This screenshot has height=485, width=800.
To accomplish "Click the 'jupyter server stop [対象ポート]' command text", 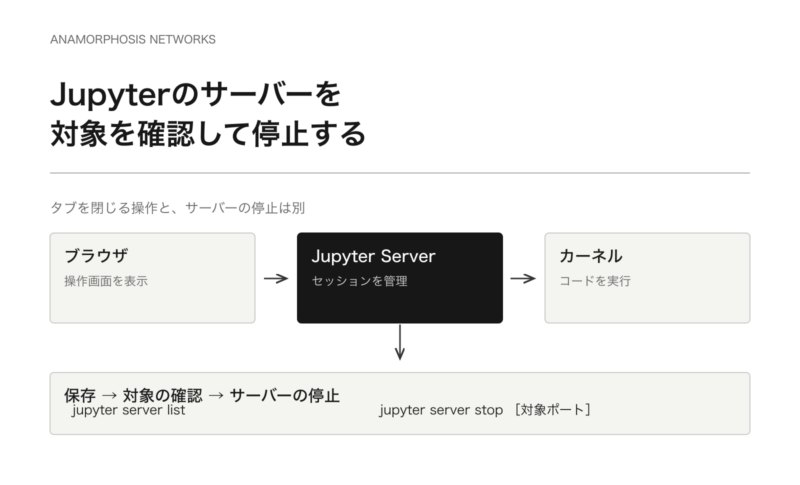I will [485, 410].
